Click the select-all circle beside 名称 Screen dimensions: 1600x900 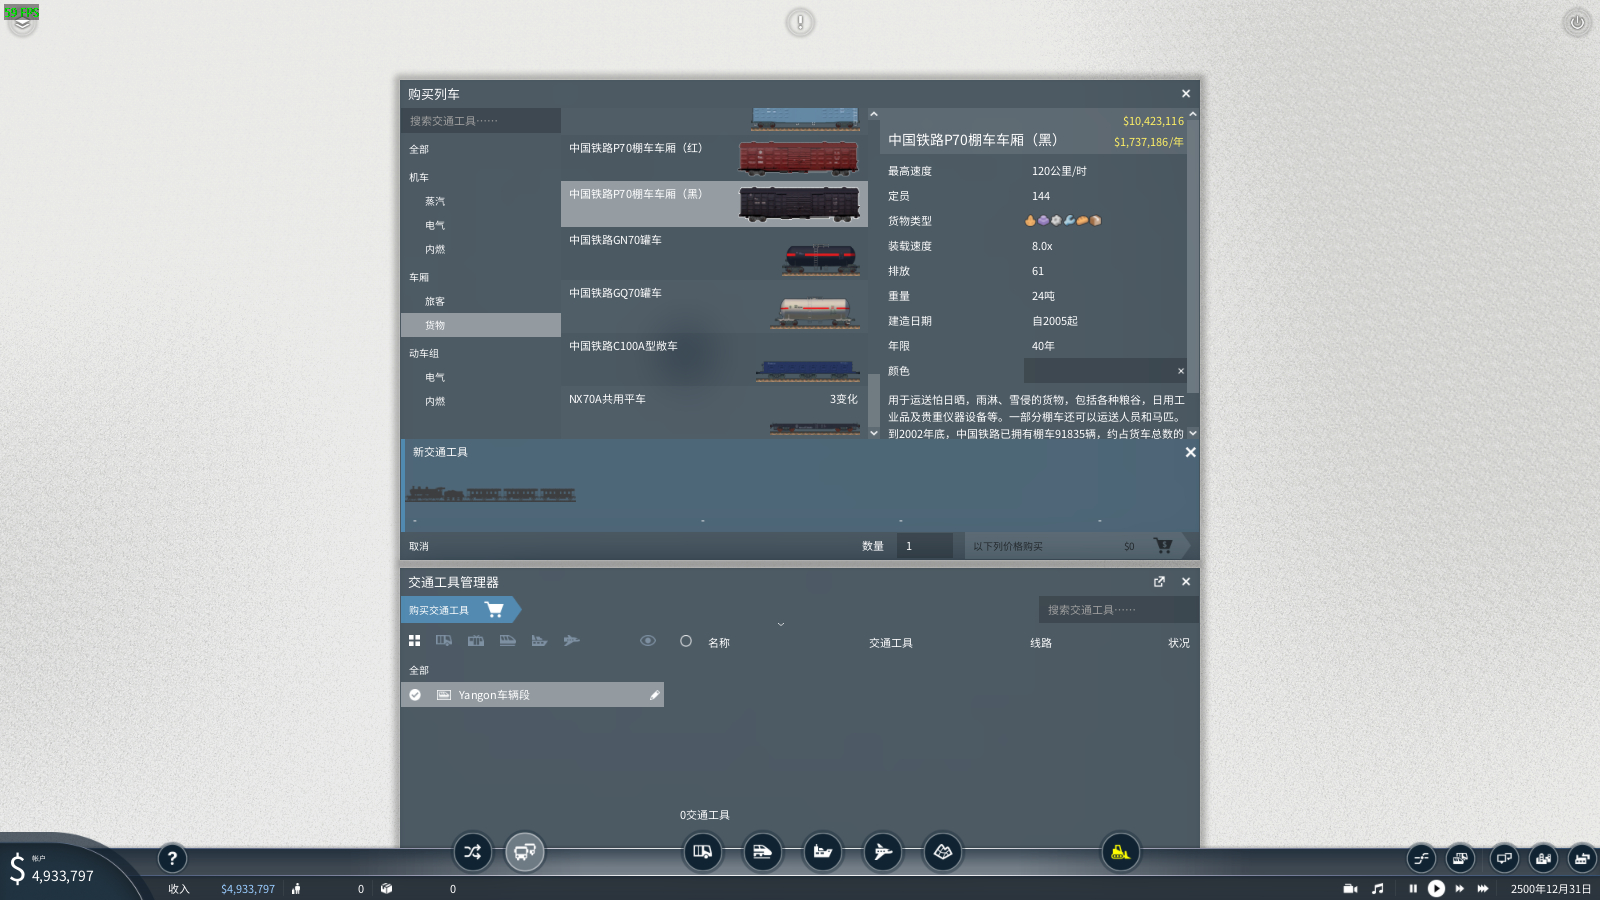pos(686,641)
